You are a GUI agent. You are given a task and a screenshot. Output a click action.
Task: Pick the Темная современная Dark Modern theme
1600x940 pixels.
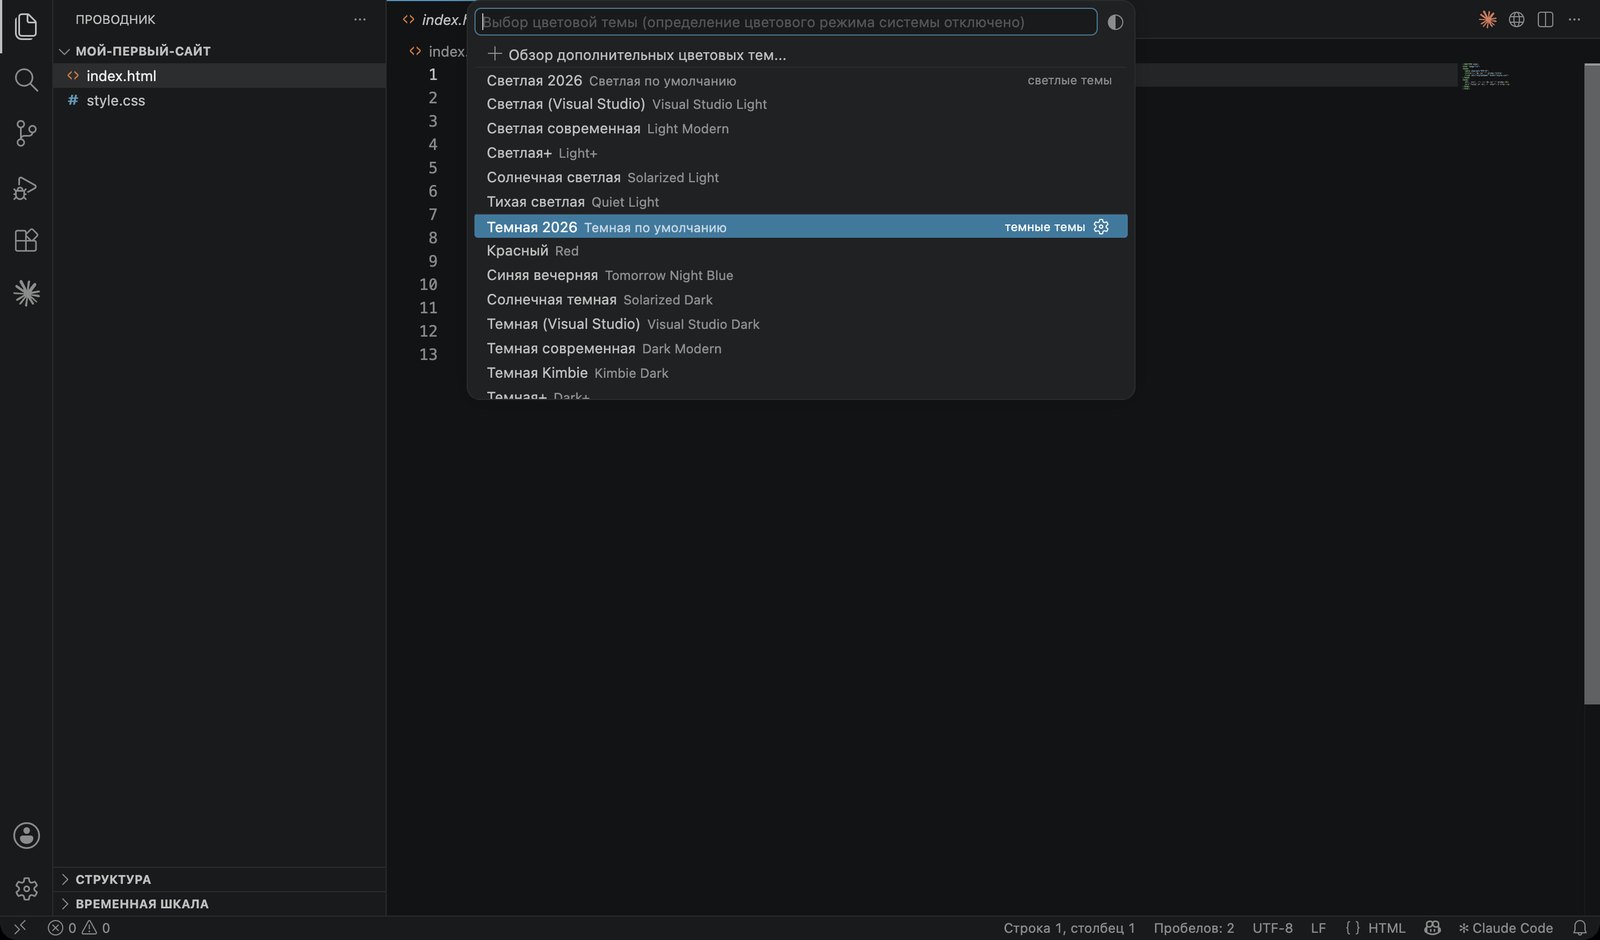(x=800, y=349)
